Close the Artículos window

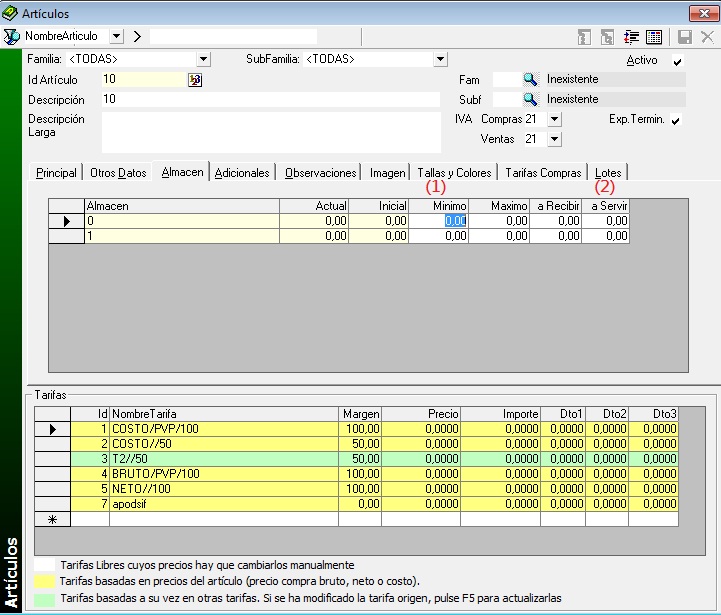[704, 13]
